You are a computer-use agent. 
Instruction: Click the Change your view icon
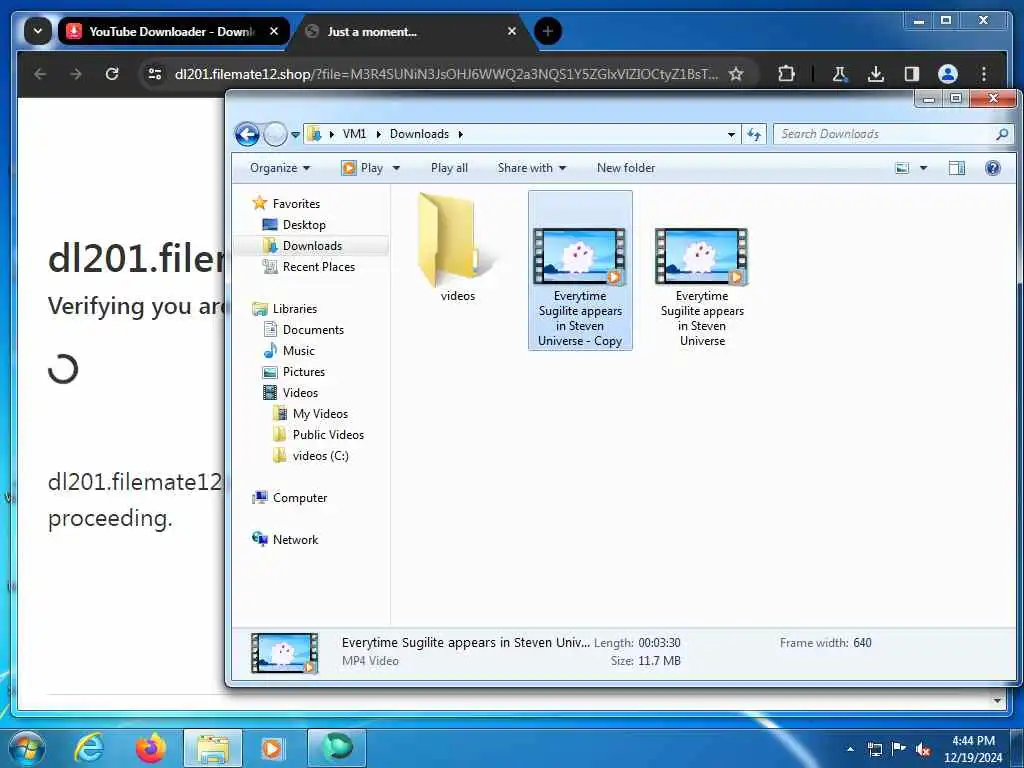pos(902,168)
